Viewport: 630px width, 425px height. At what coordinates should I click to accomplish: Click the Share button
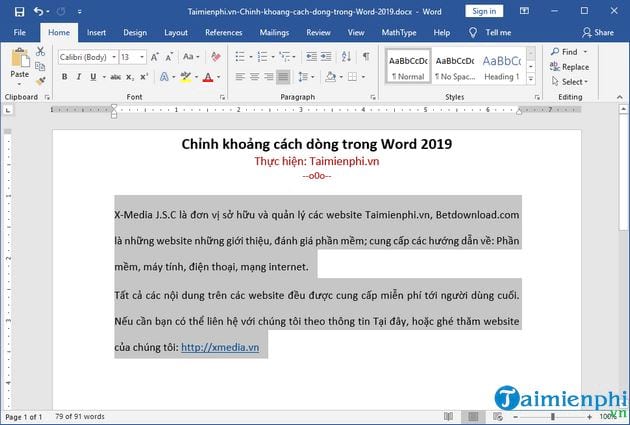coord(598,33)
